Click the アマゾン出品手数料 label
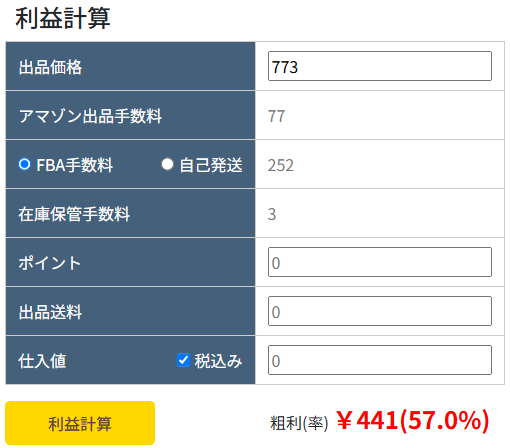510x448 pixels. pos(90,116)
